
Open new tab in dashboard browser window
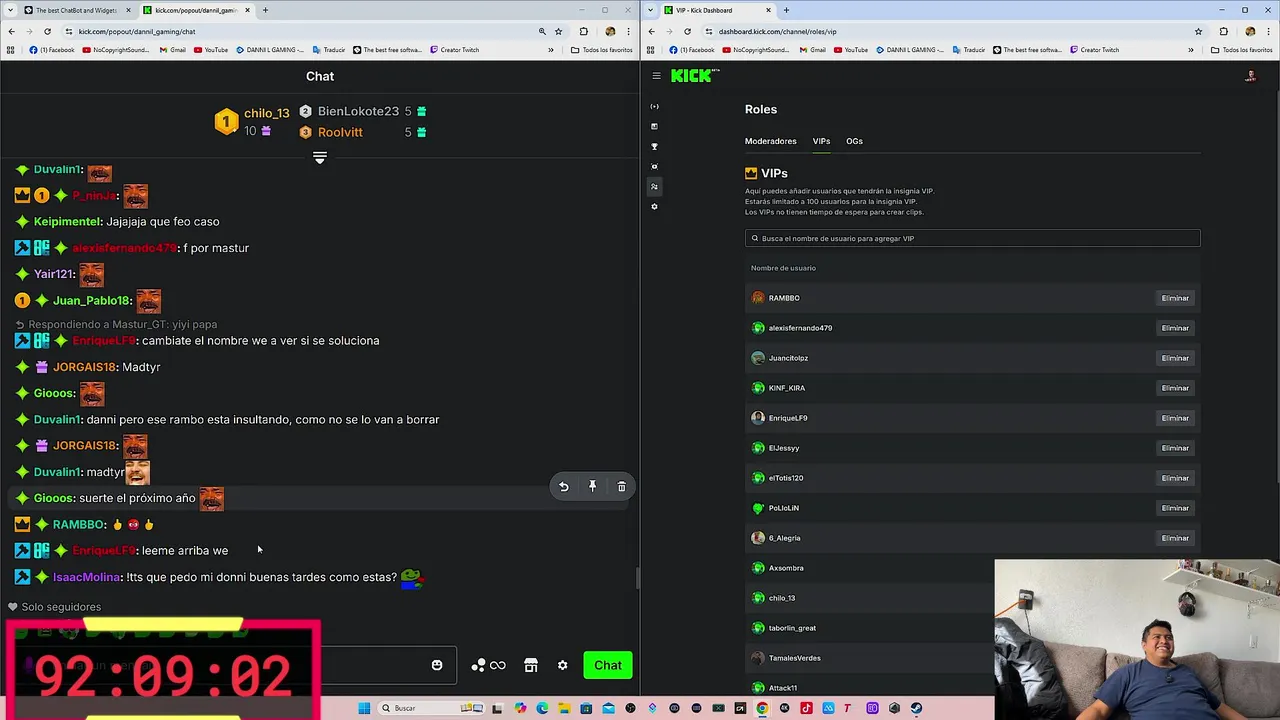click(x=786, y=10)
